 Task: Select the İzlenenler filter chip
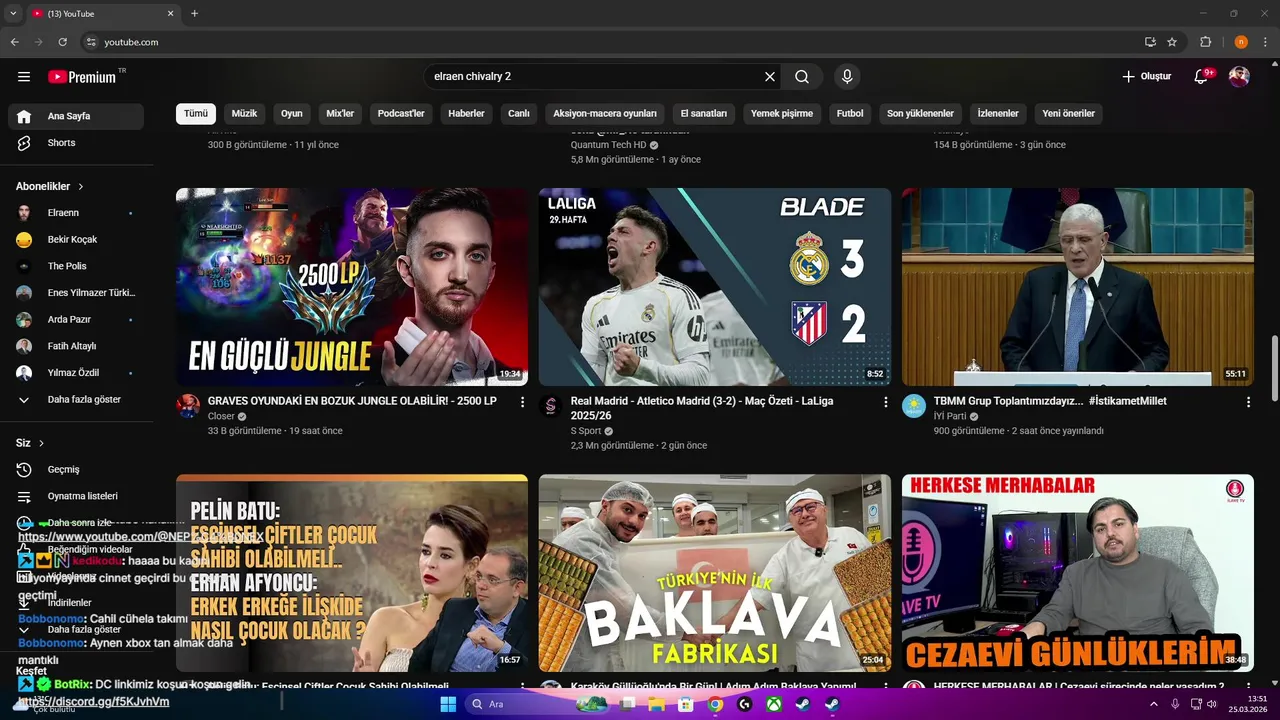(x=998, y=113)
